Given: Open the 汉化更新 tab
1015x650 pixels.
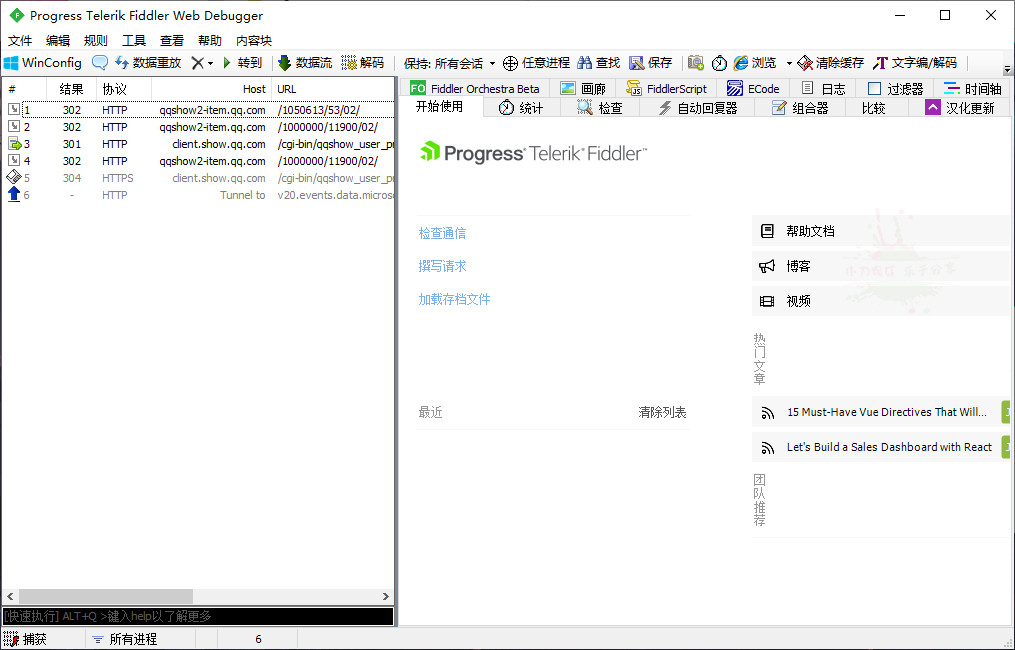Looking at the screenshot, I should coord(959,108).
